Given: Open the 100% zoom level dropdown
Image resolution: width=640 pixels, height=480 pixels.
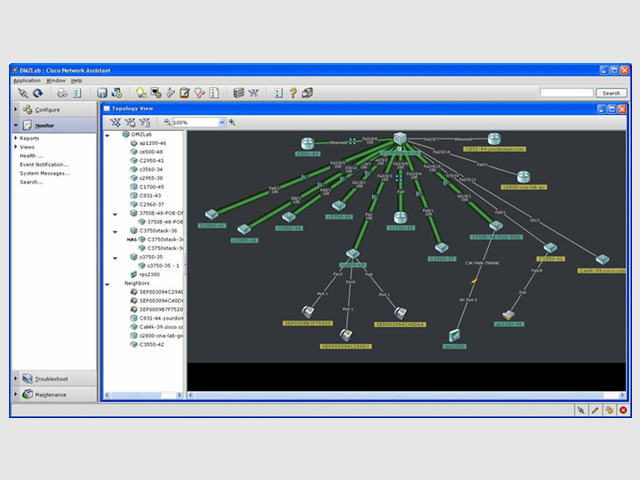Looking at the screenshot, I should coord(222,122).
